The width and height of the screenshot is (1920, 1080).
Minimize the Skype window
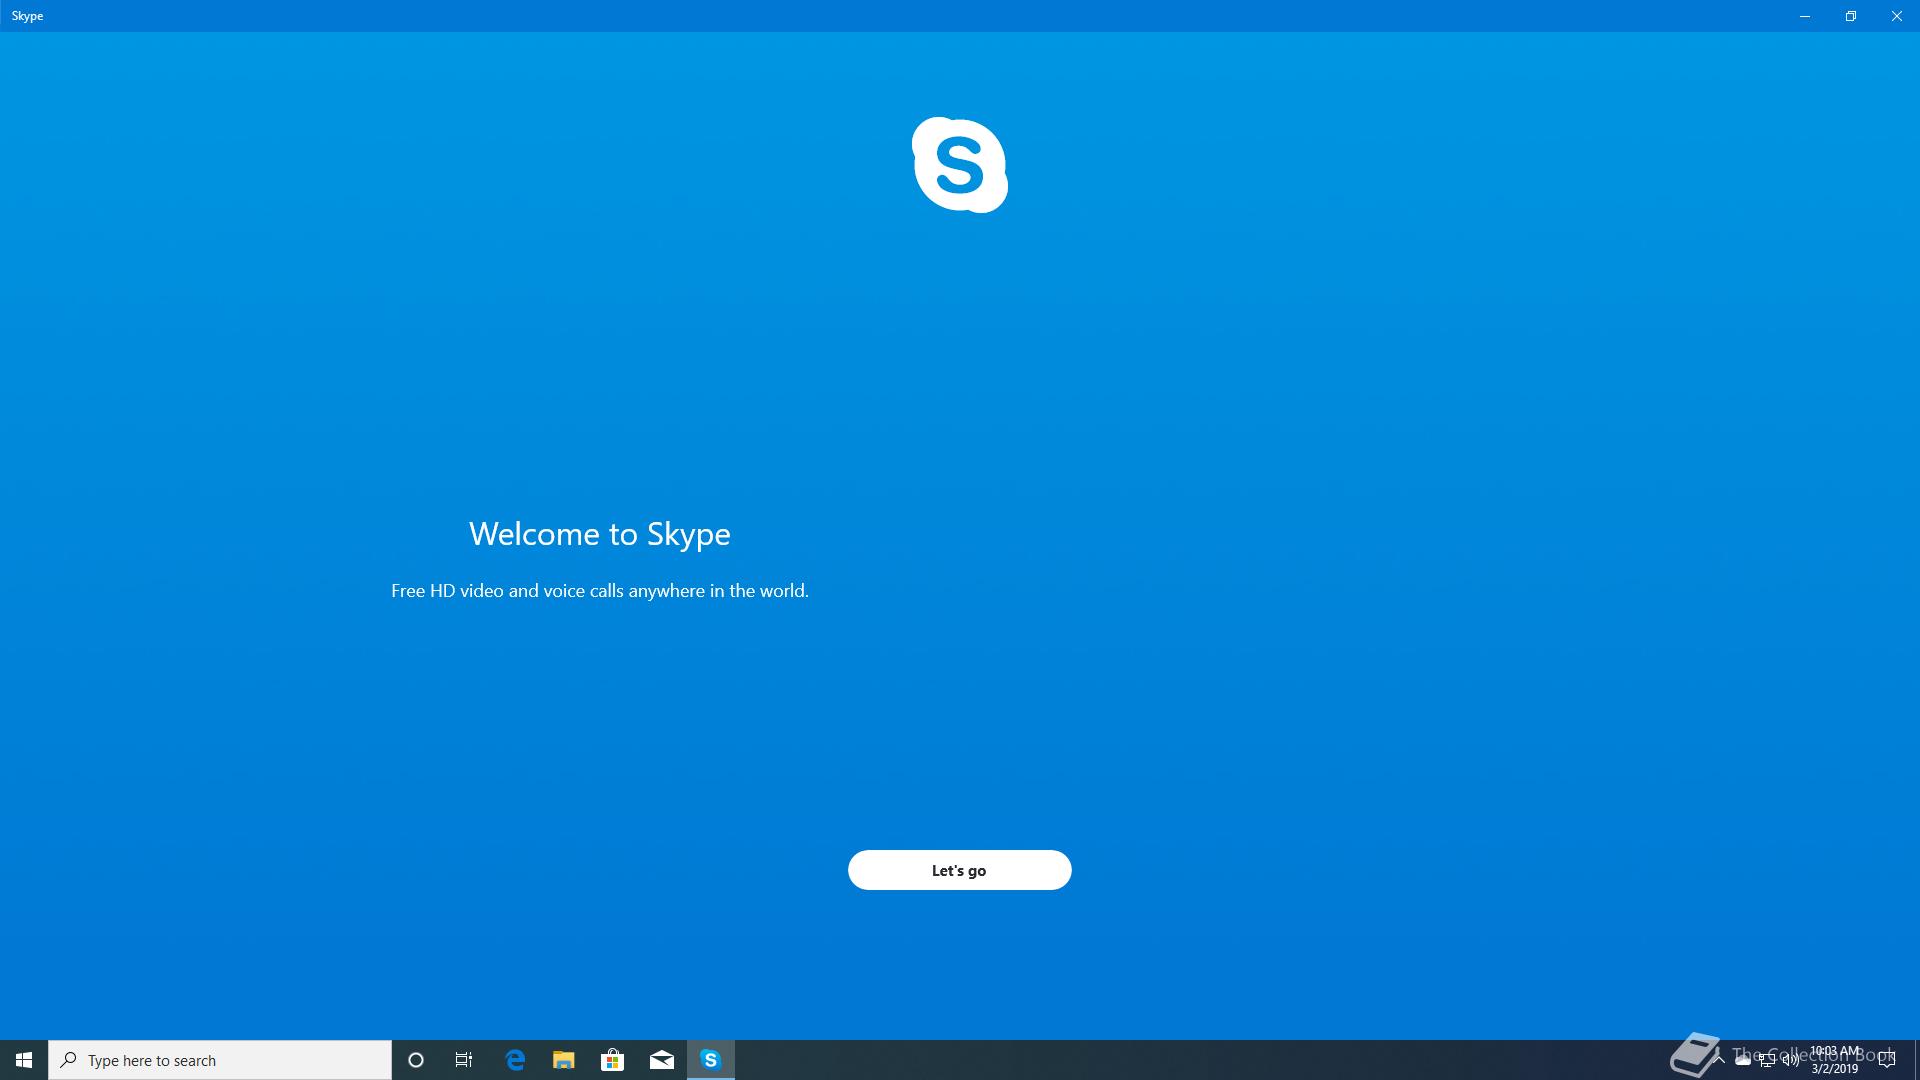point(1805,16)
